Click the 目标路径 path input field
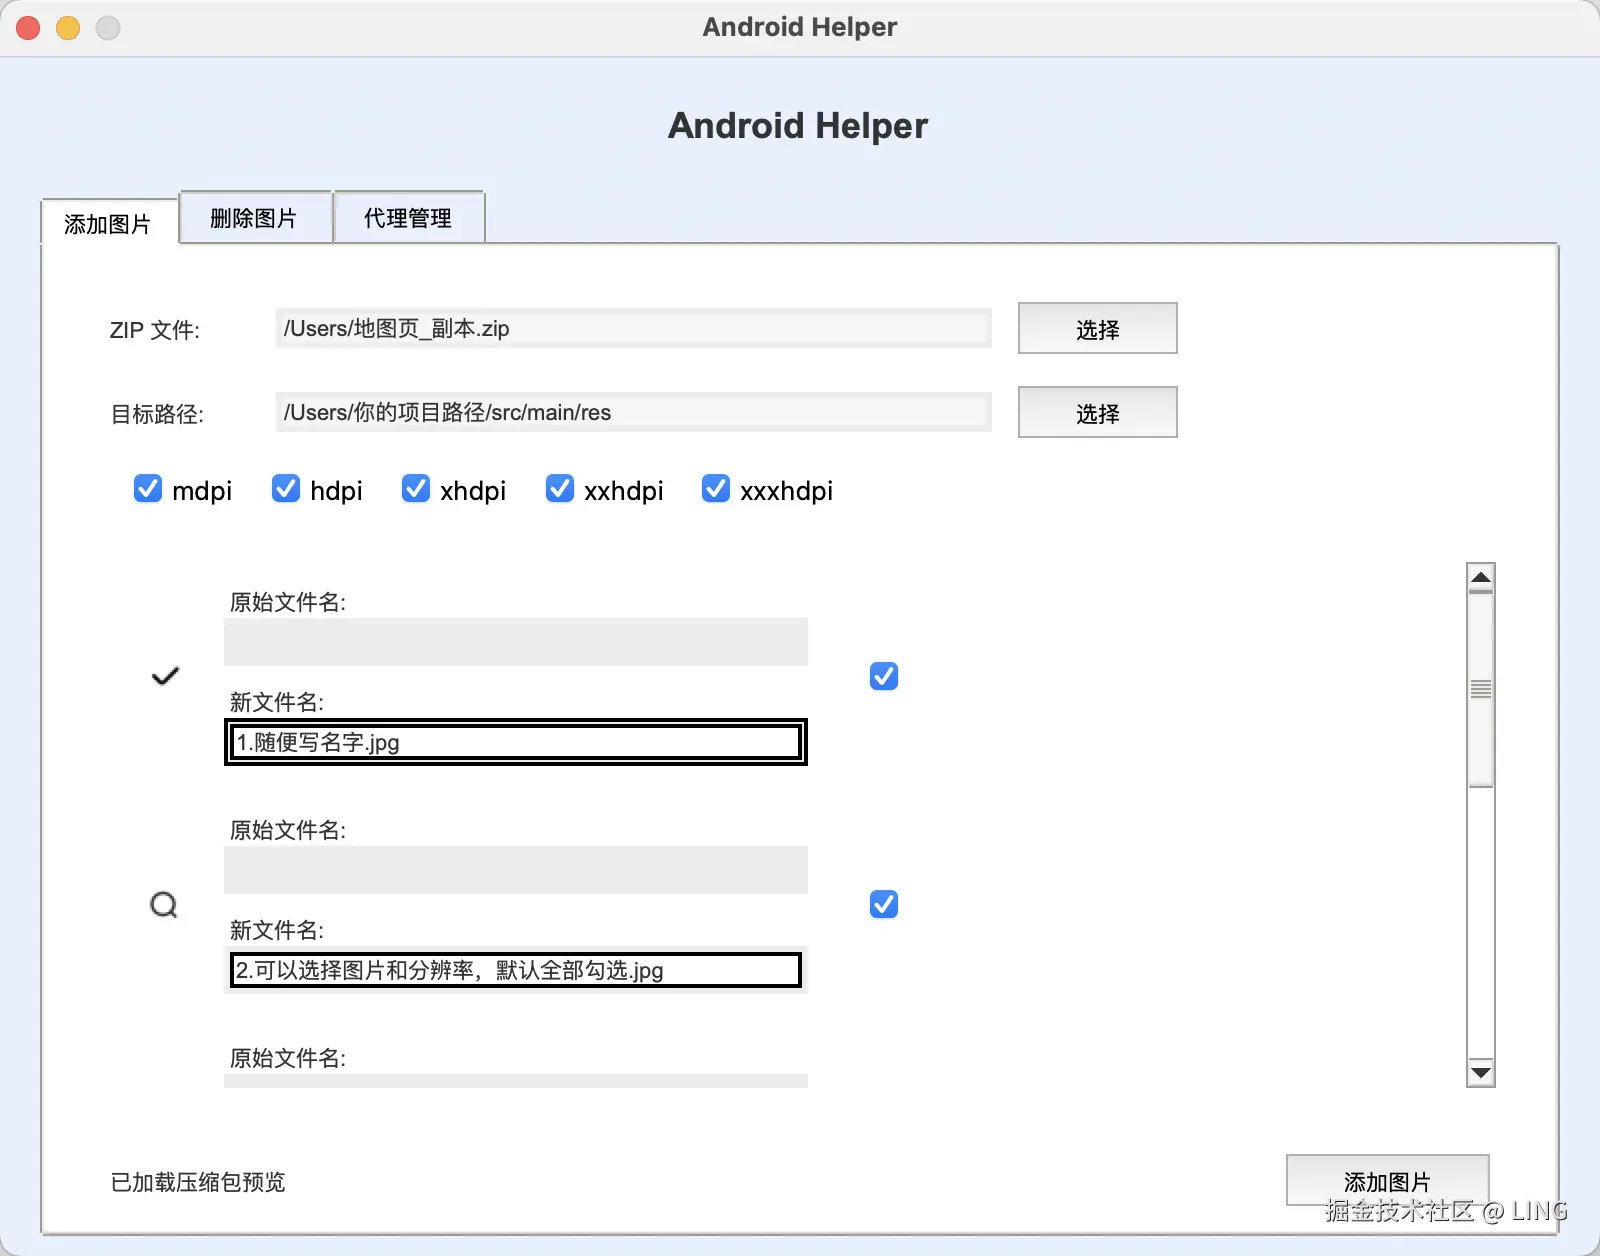The width and height of the screenshot is (1600, 1256). point(633,412)
